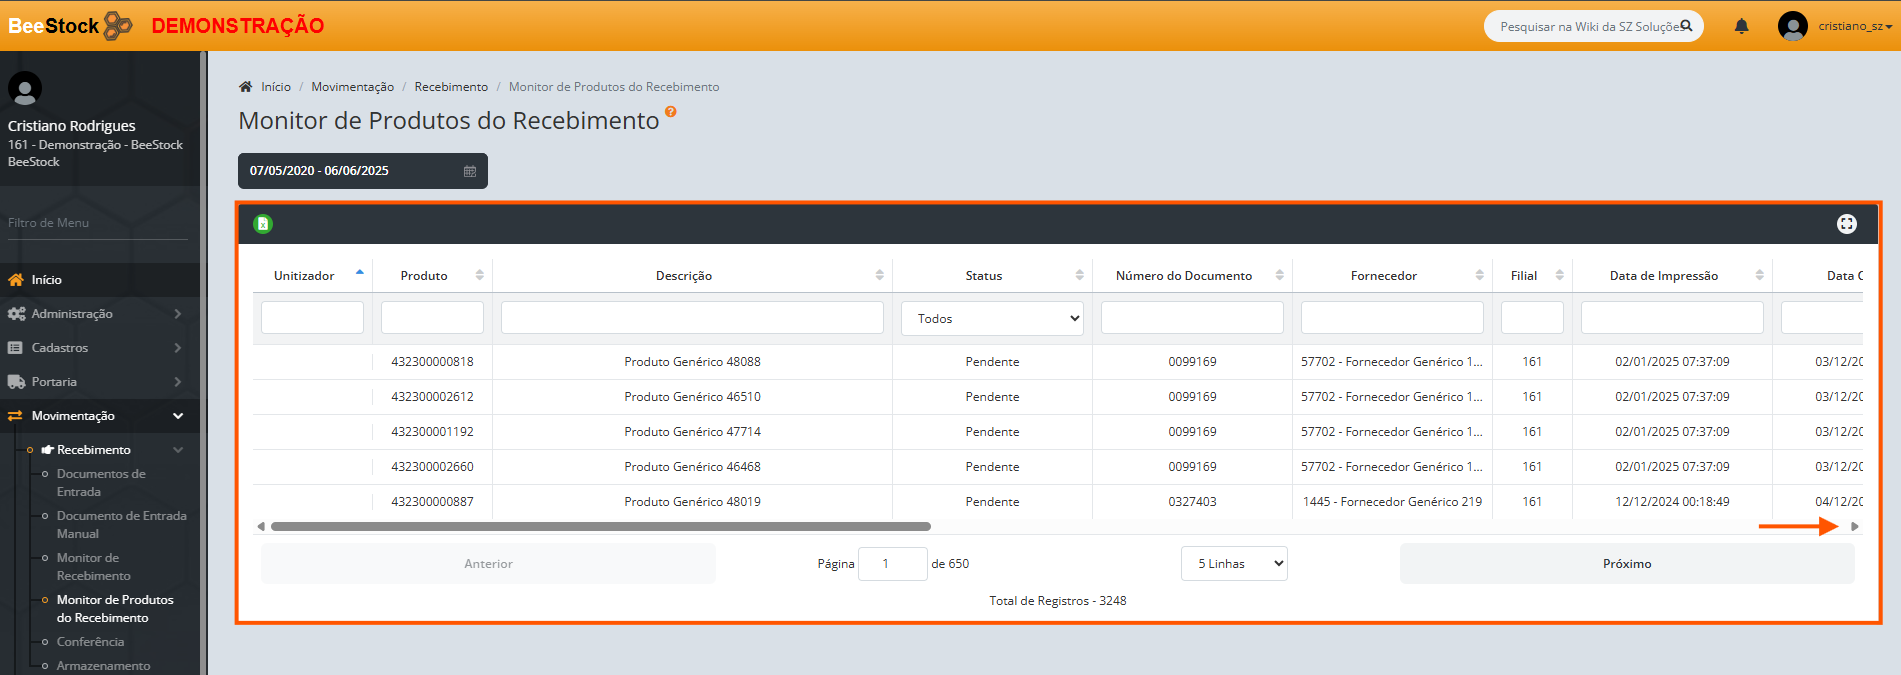The height and width of the screenshot is (675, 1901).
Task: Click the home icon in breadcrumb
Action: click(x=246, y=87)
